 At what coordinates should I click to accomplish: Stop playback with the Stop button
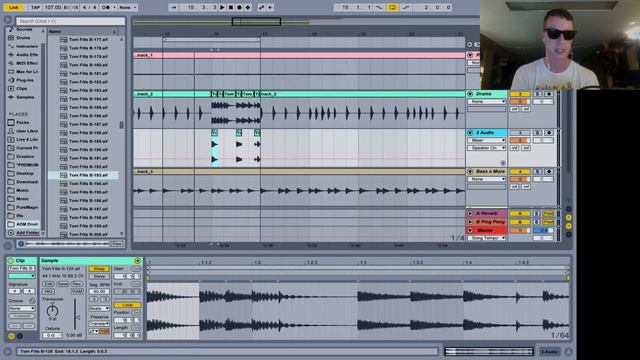[x=231, y=7]
